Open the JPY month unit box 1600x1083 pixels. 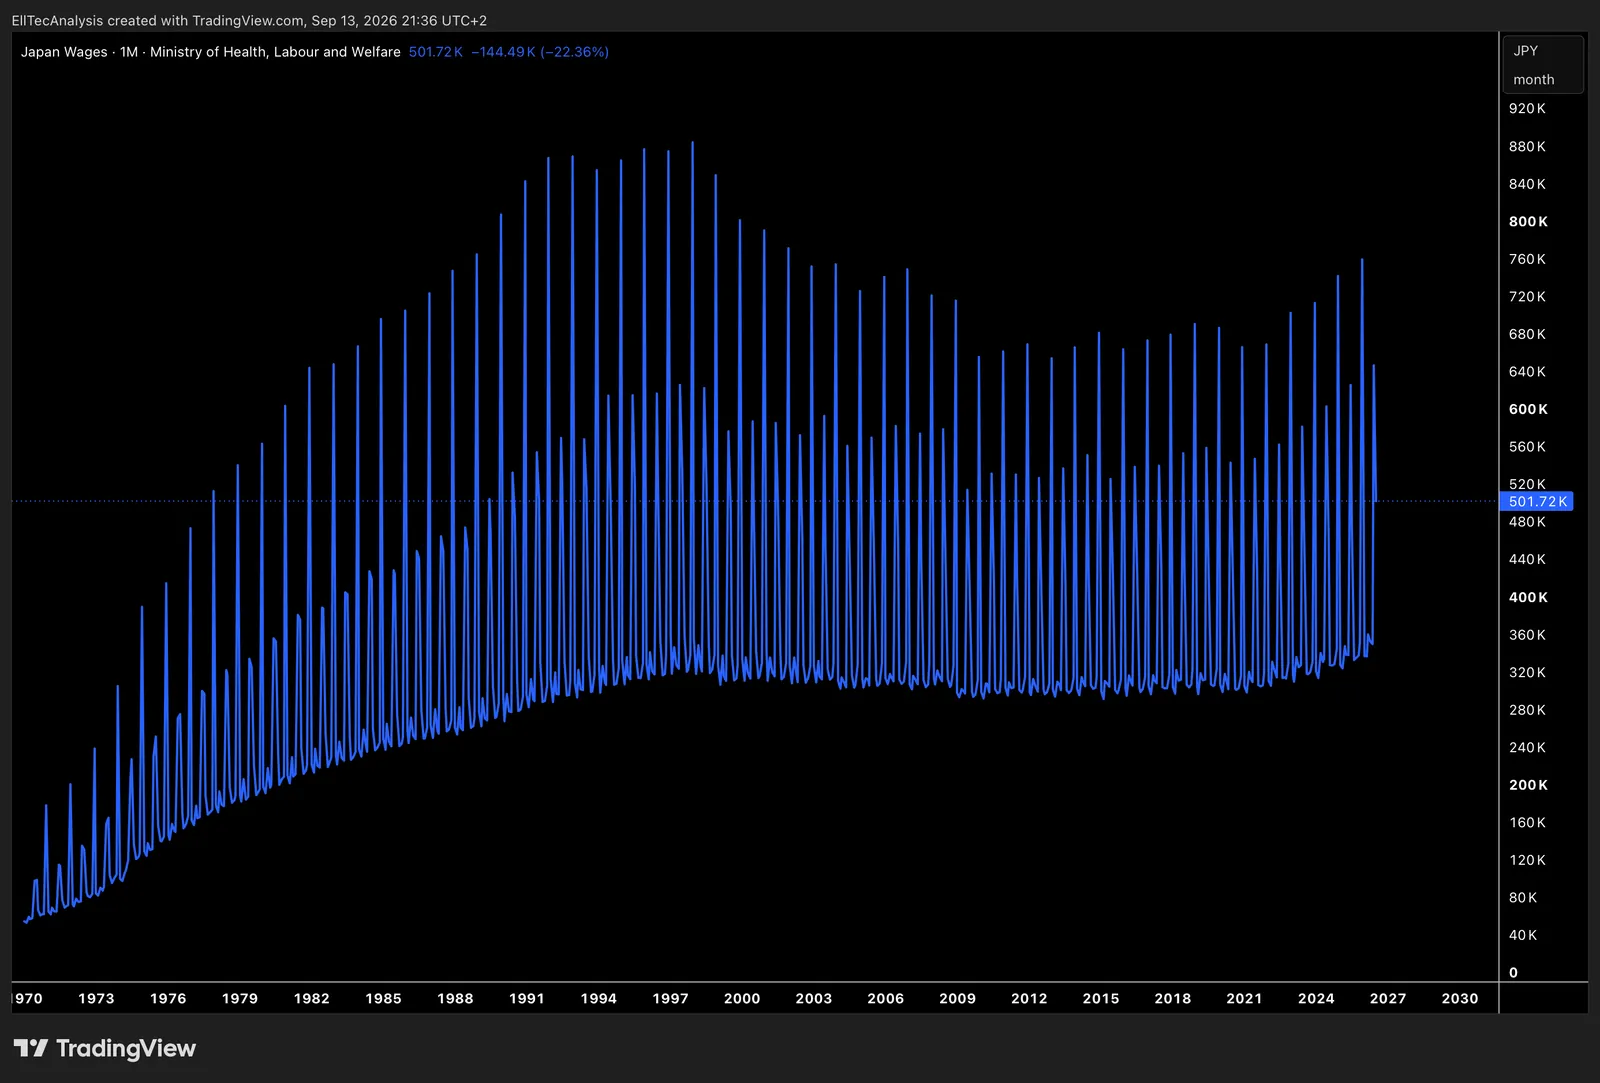point(1543,65)
